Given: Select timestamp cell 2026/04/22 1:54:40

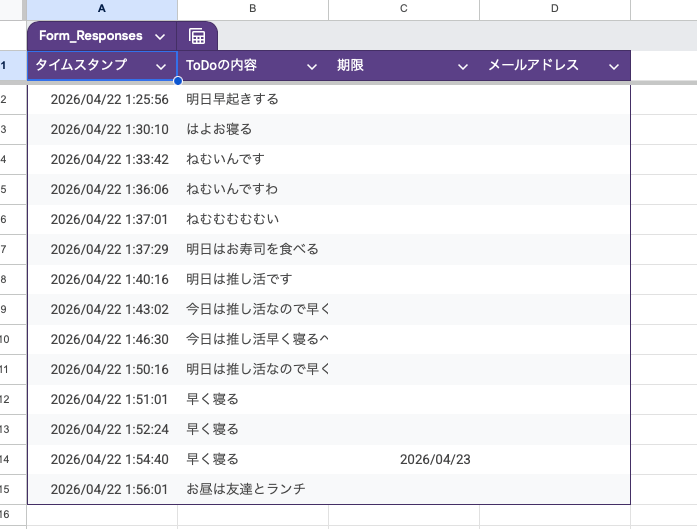Looking at the screenshot, I should point(109,459).
